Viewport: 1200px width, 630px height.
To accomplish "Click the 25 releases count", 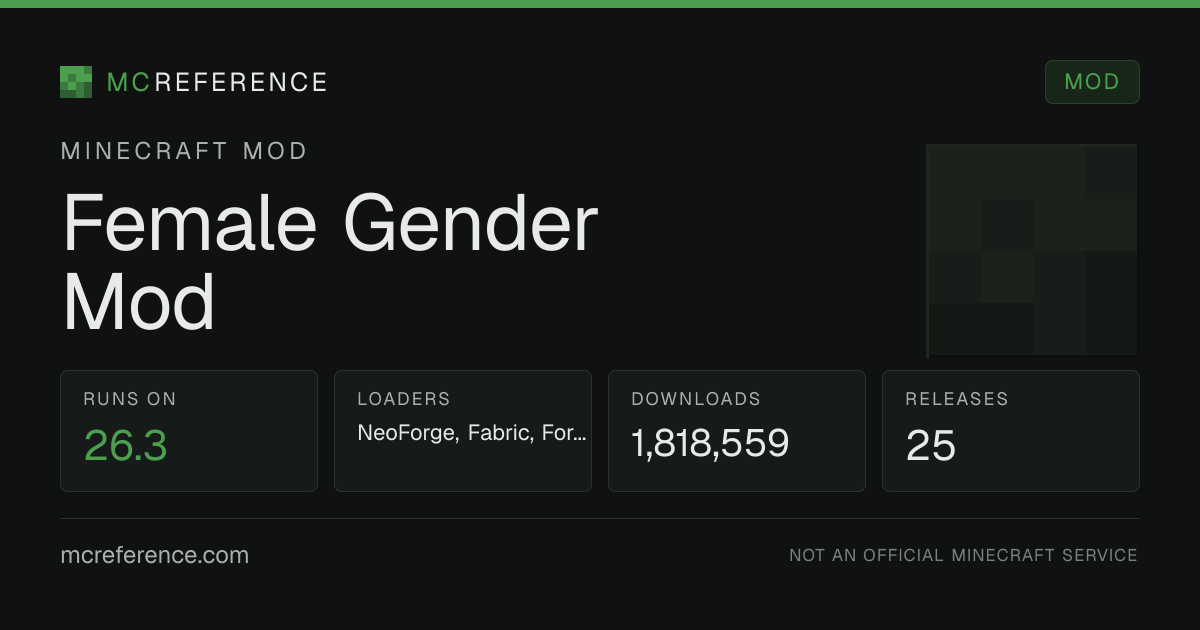I will coord(931,446).
